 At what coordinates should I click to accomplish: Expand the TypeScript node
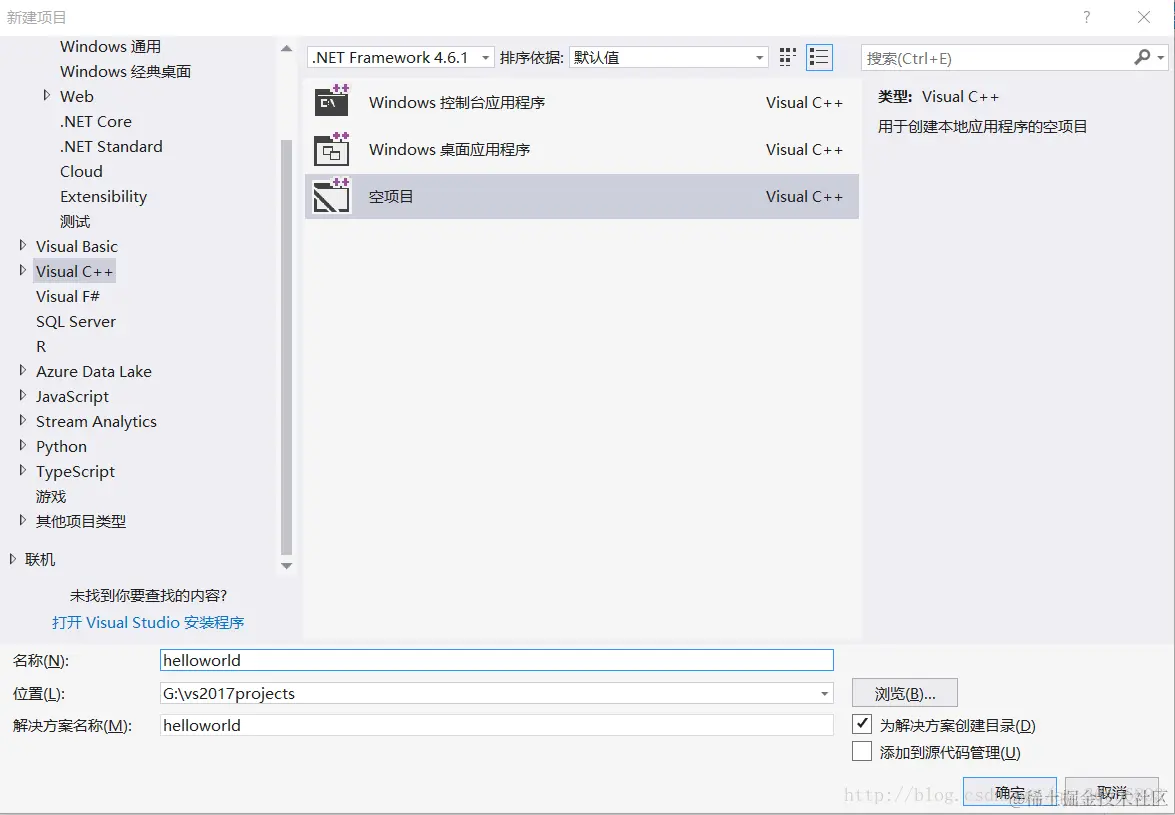pyautogui.click(x=22, y=470)
